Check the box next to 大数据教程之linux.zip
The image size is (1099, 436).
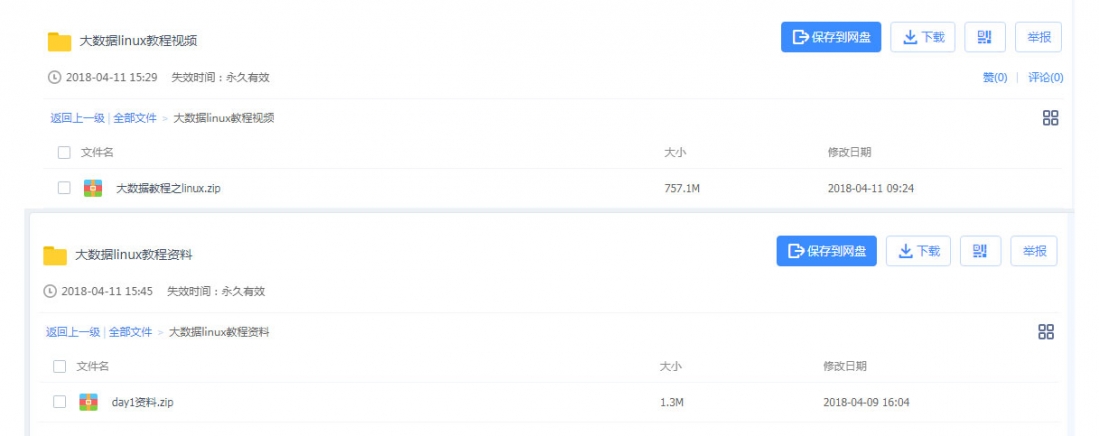point(64,188)
